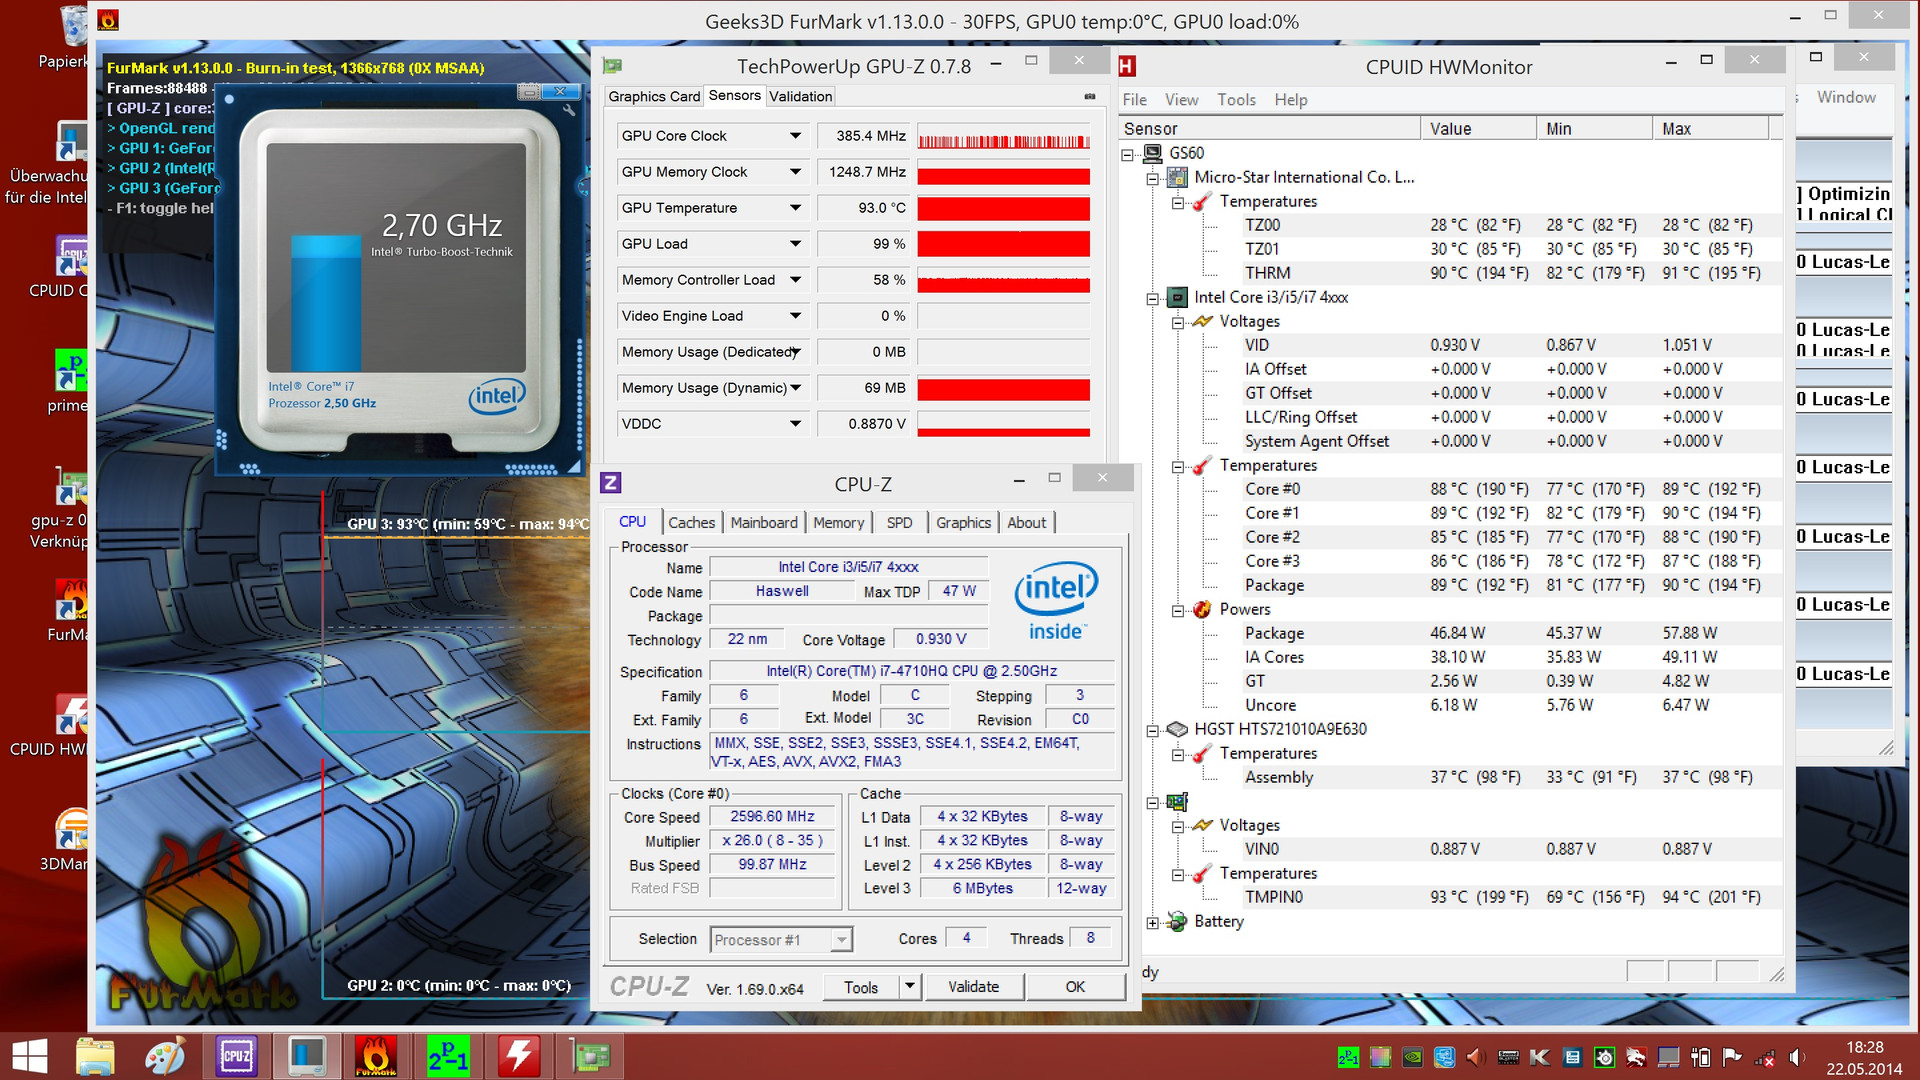
Task: Select prime desktop shortcut
Action: 70,382
